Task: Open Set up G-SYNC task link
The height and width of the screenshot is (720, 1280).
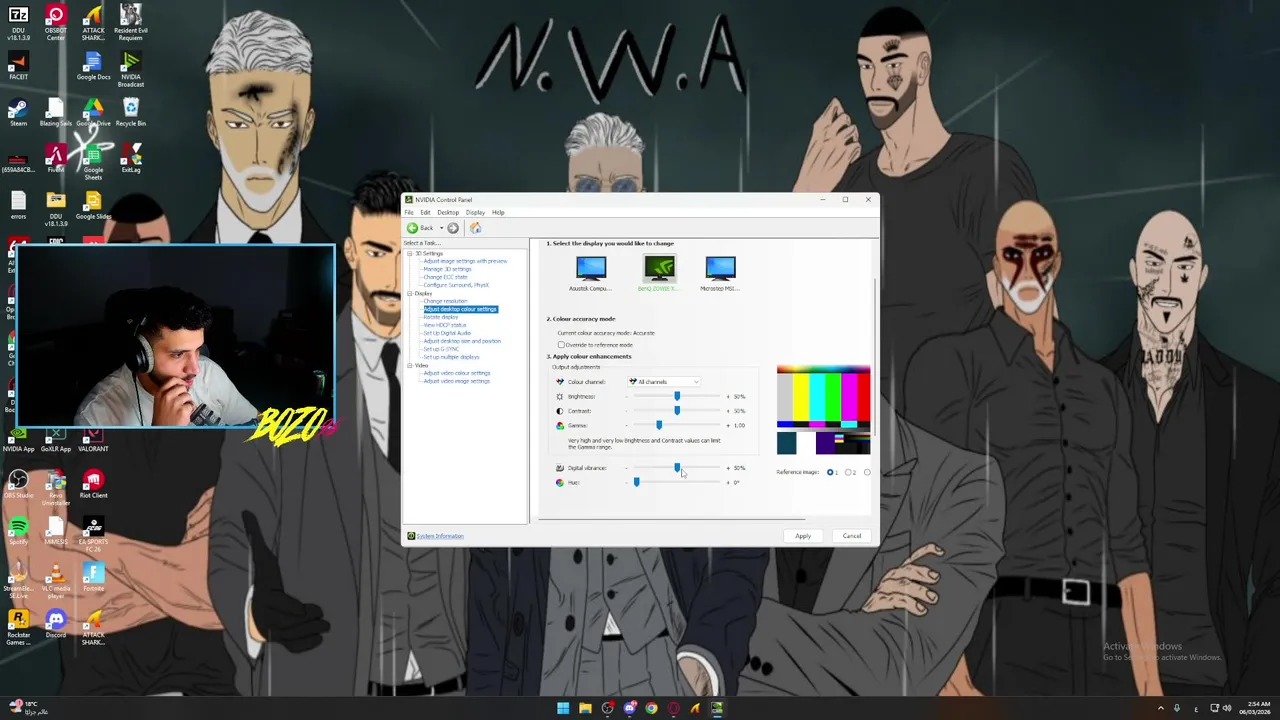Action: click(441, 349)
